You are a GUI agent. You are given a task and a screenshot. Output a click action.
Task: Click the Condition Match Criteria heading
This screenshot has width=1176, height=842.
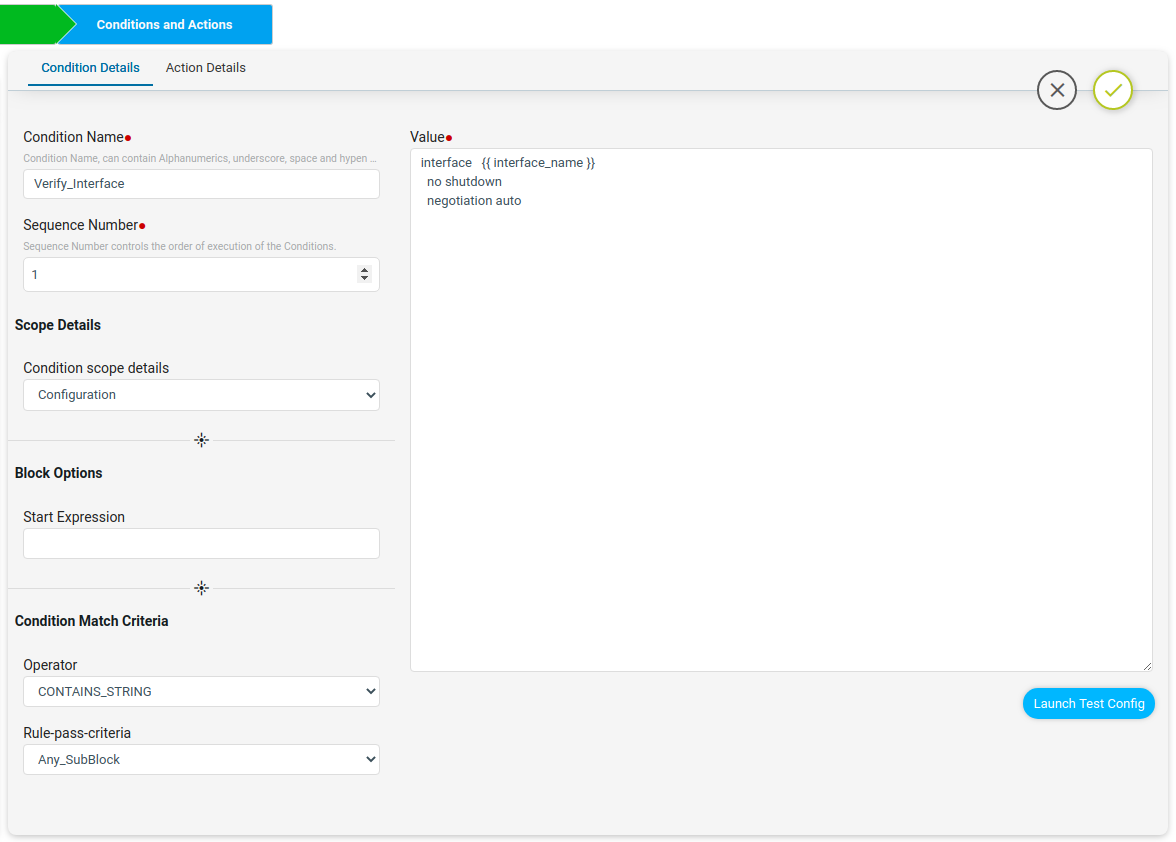pos(92,621)
